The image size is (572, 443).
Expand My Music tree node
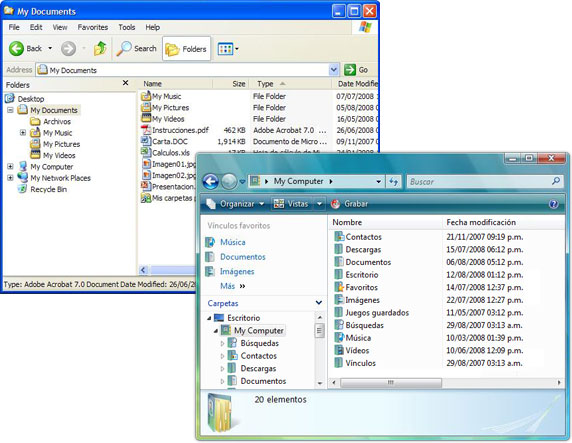point(23,132)
